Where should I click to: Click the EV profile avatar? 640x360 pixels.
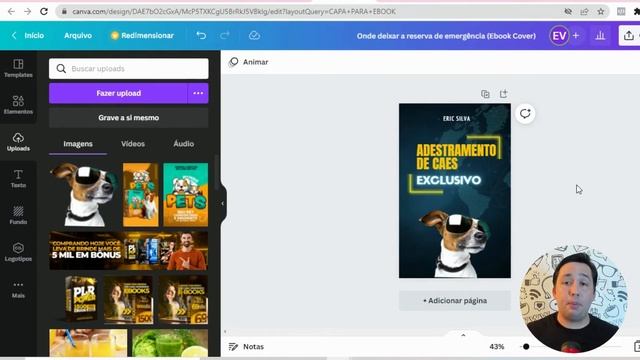click(559, 36)
